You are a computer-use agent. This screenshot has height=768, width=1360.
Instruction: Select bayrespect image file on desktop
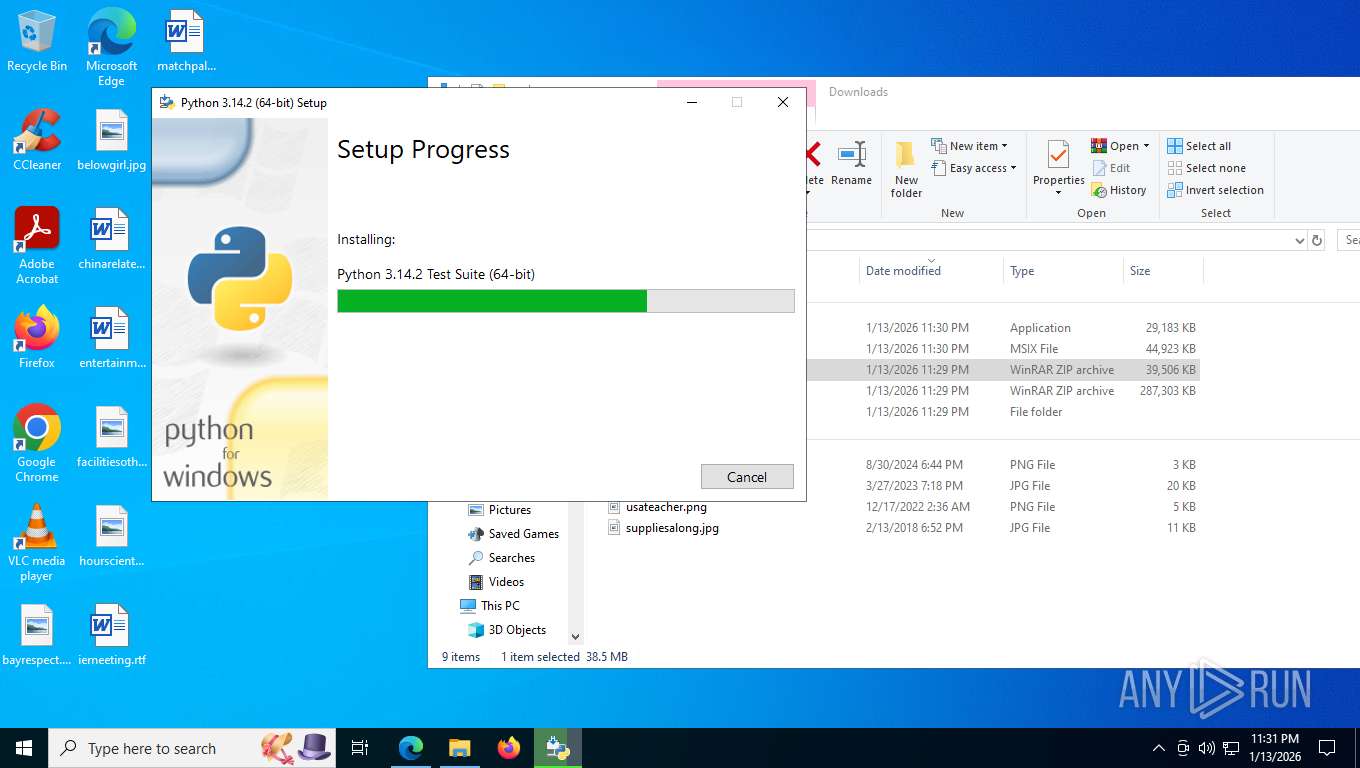point(37,635)
